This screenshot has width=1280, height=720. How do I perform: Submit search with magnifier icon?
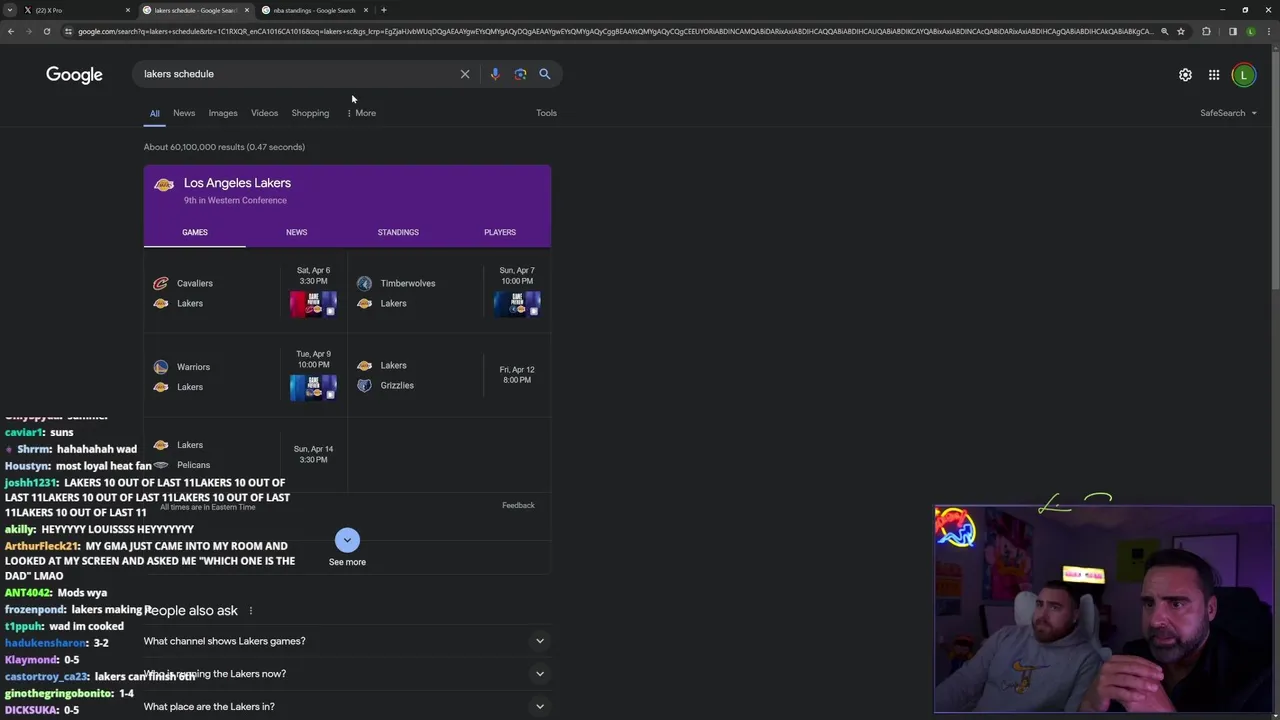click(x=545, y=74)
